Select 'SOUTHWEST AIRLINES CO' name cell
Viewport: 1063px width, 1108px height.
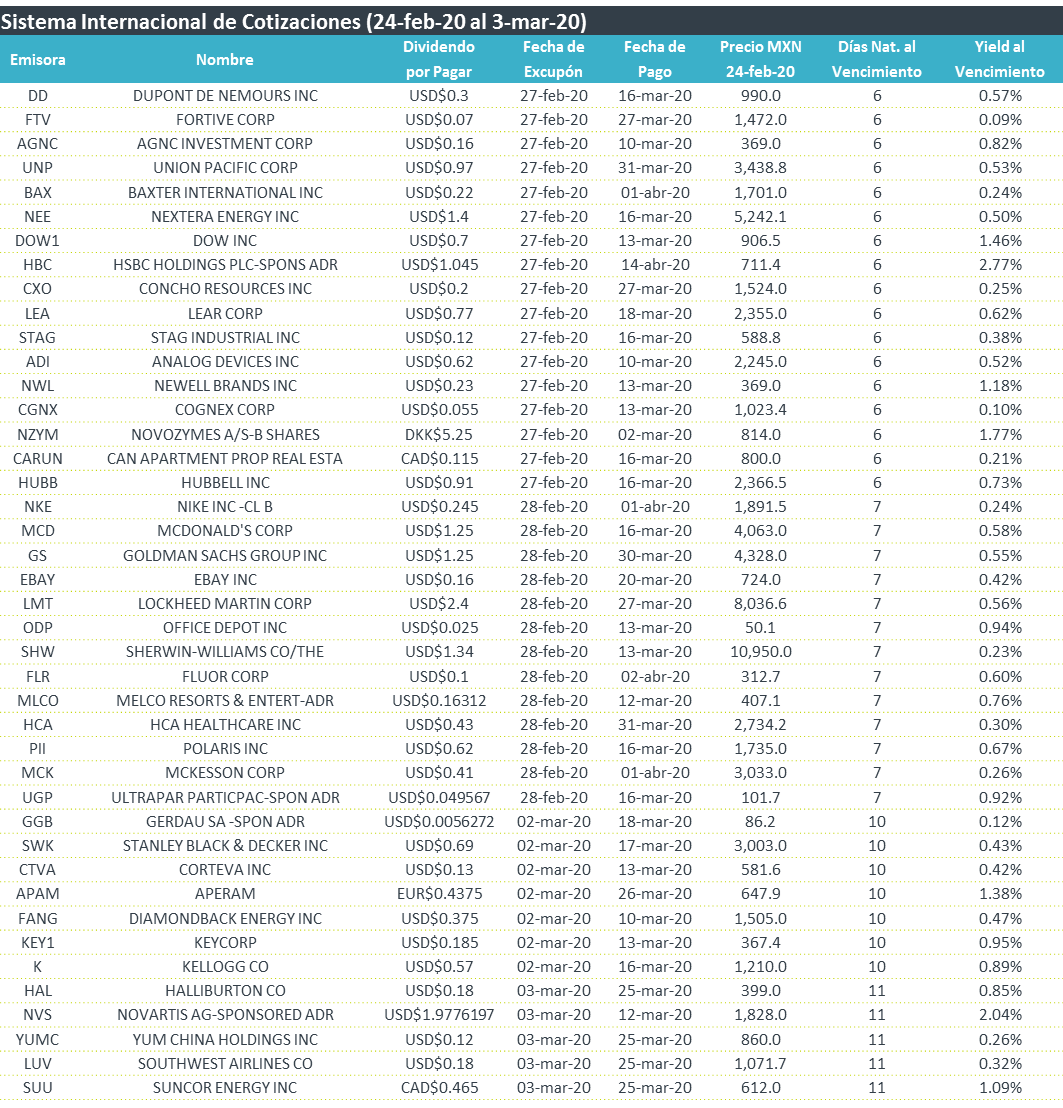225,1063
